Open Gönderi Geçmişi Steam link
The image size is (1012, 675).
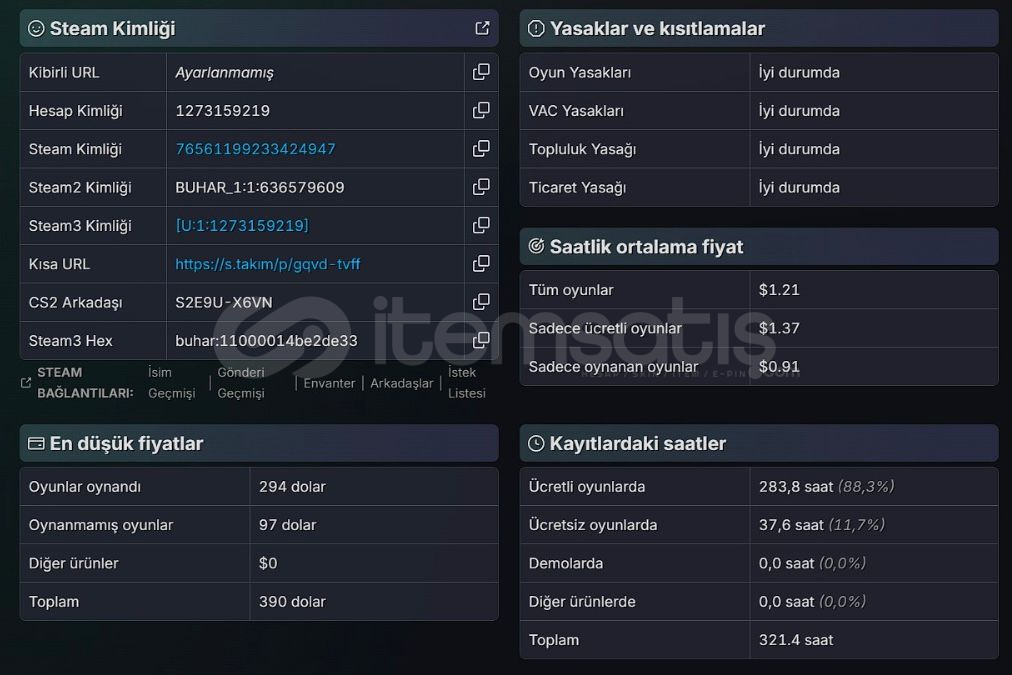coord(241,383)
